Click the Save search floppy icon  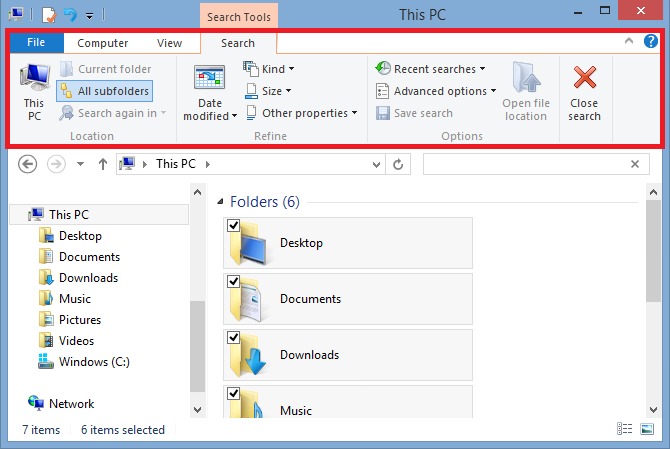(x=382, y=113)
